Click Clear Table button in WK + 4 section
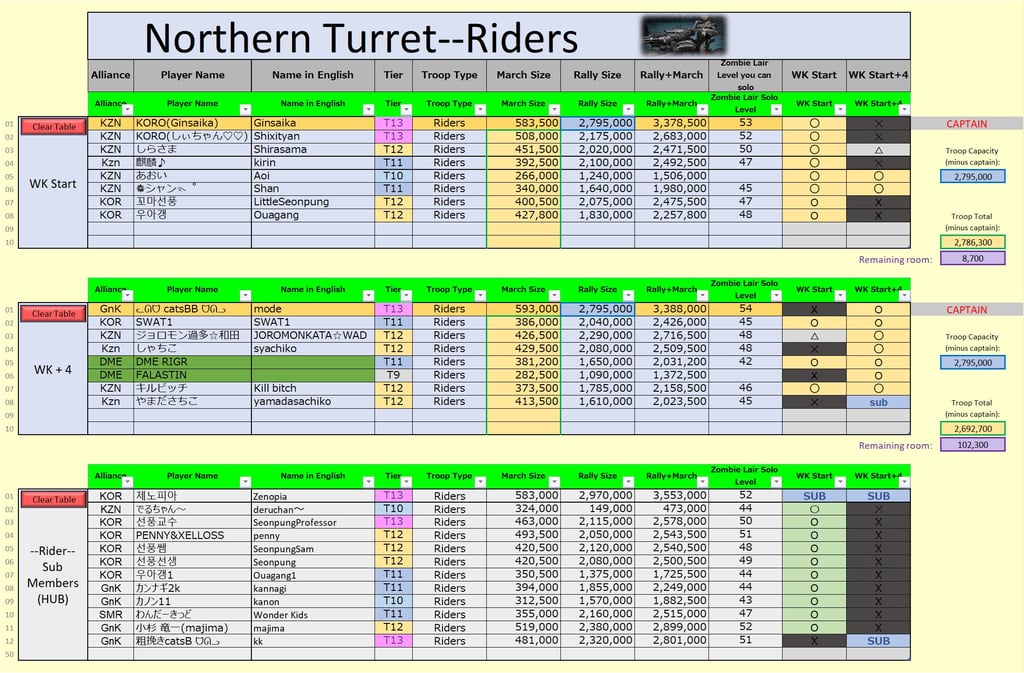Viewport: 1024px width, 673px height. [54, 313]
